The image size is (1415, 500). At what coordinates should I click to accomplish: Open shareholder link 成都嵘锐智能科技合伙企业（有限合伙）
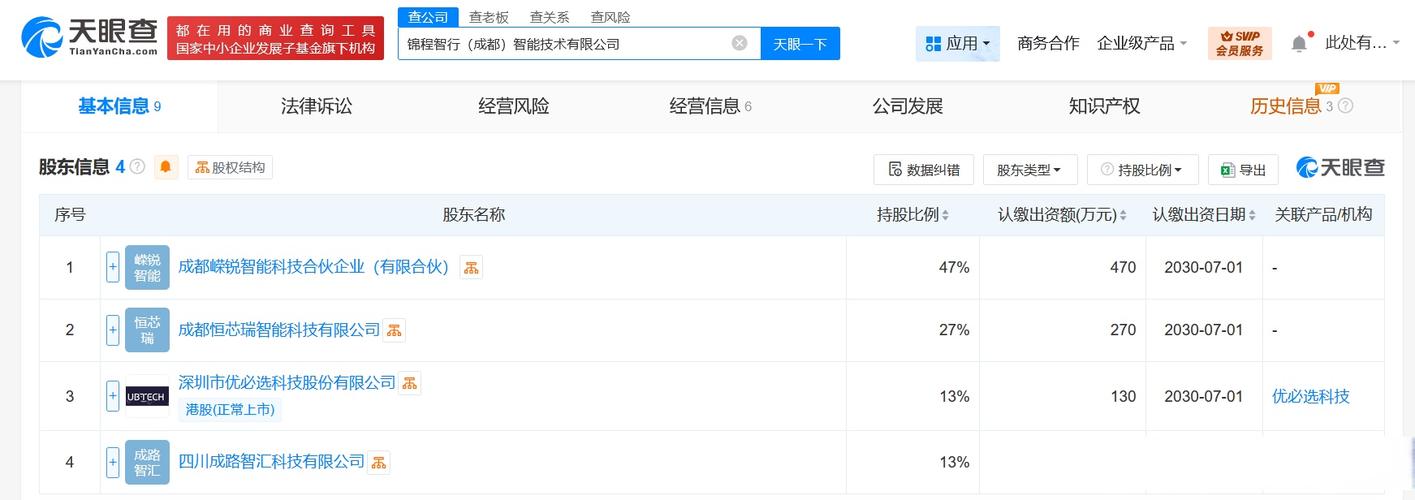tap(314, 267)
